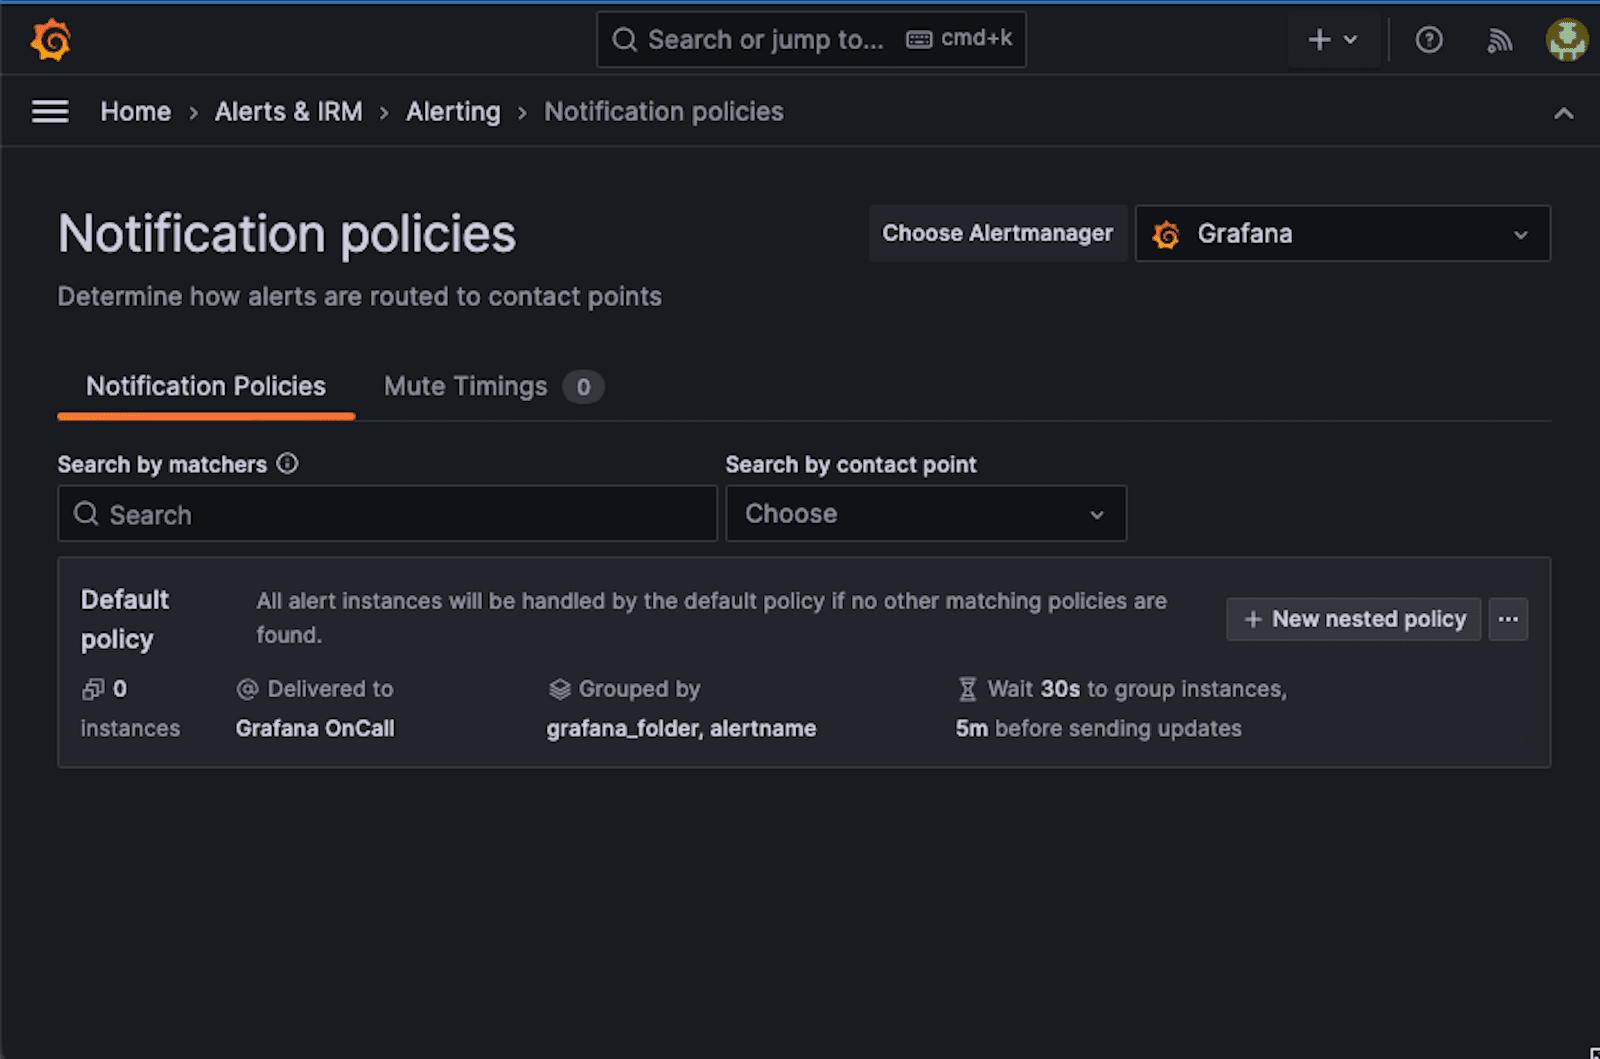Open the help question mark icon

[1429, 40]
